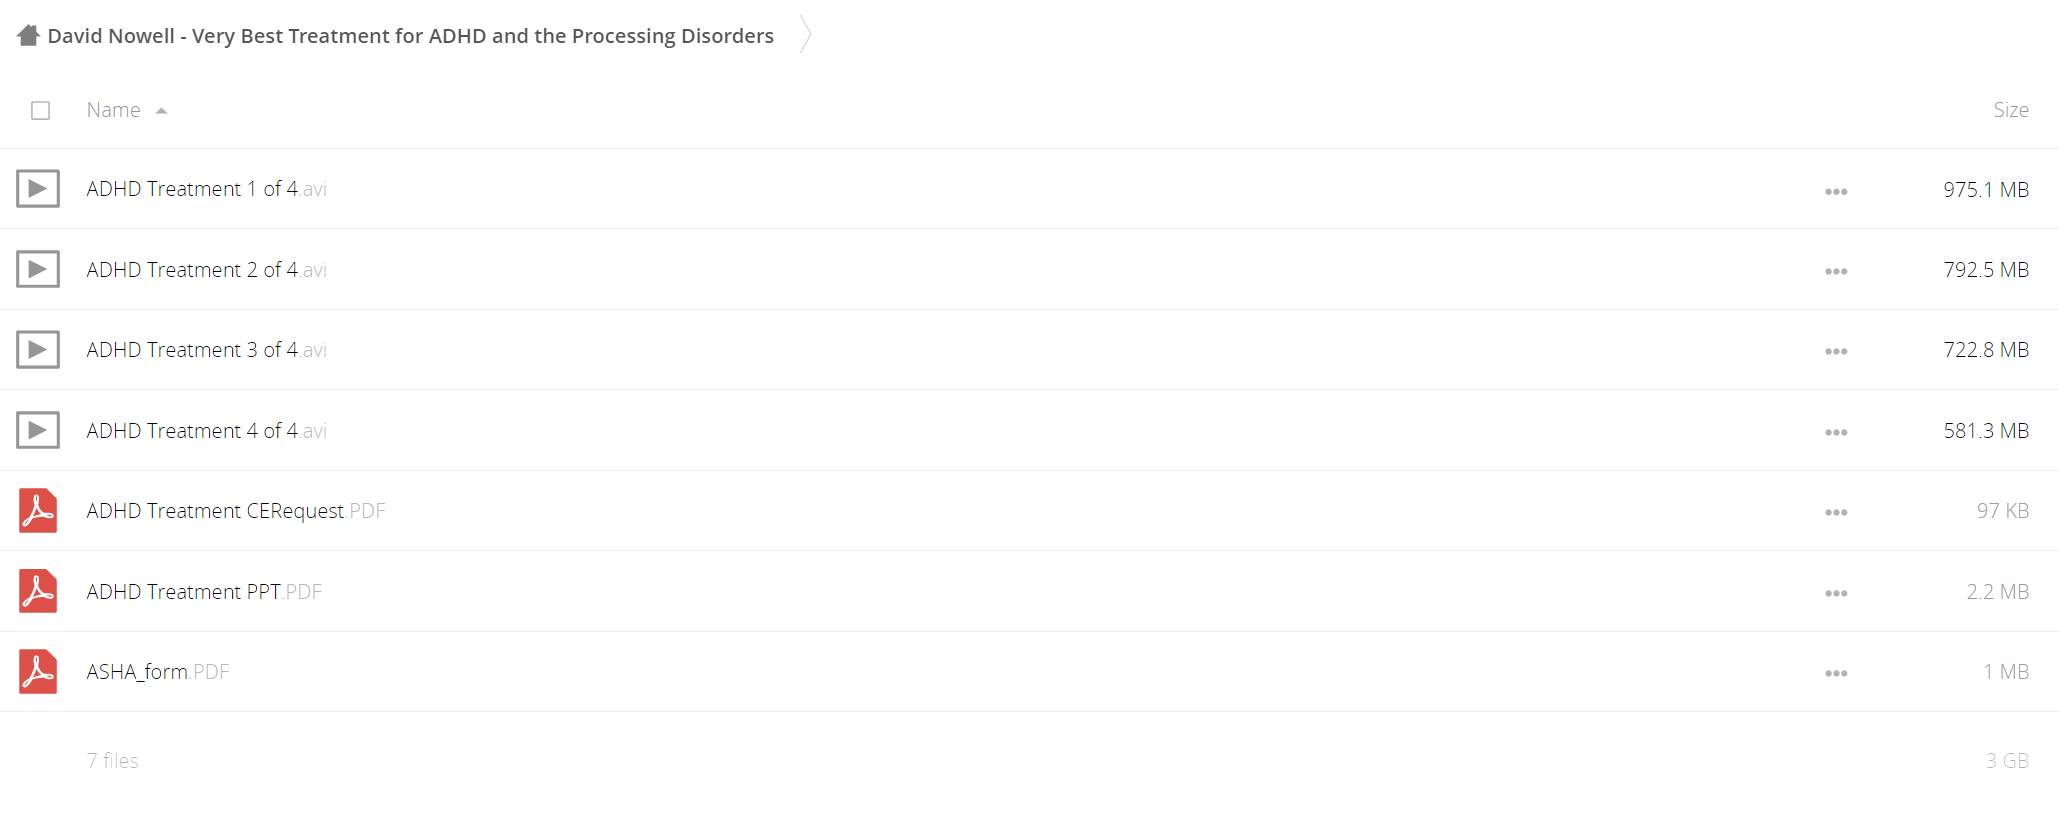Click the ascending sort arrow beside Name
This screenshot has height=814, width=2059.
[x=161, y=111]
